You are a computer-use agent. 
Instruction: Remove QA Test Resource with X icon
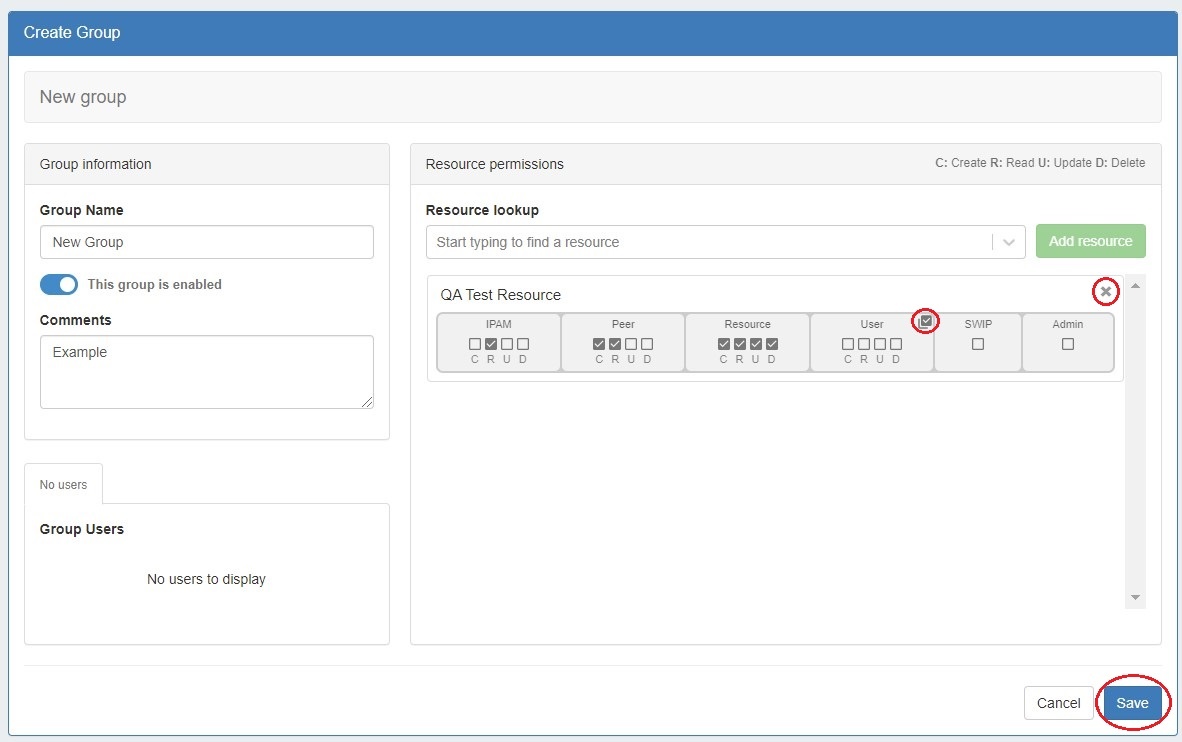point(1105,291)
